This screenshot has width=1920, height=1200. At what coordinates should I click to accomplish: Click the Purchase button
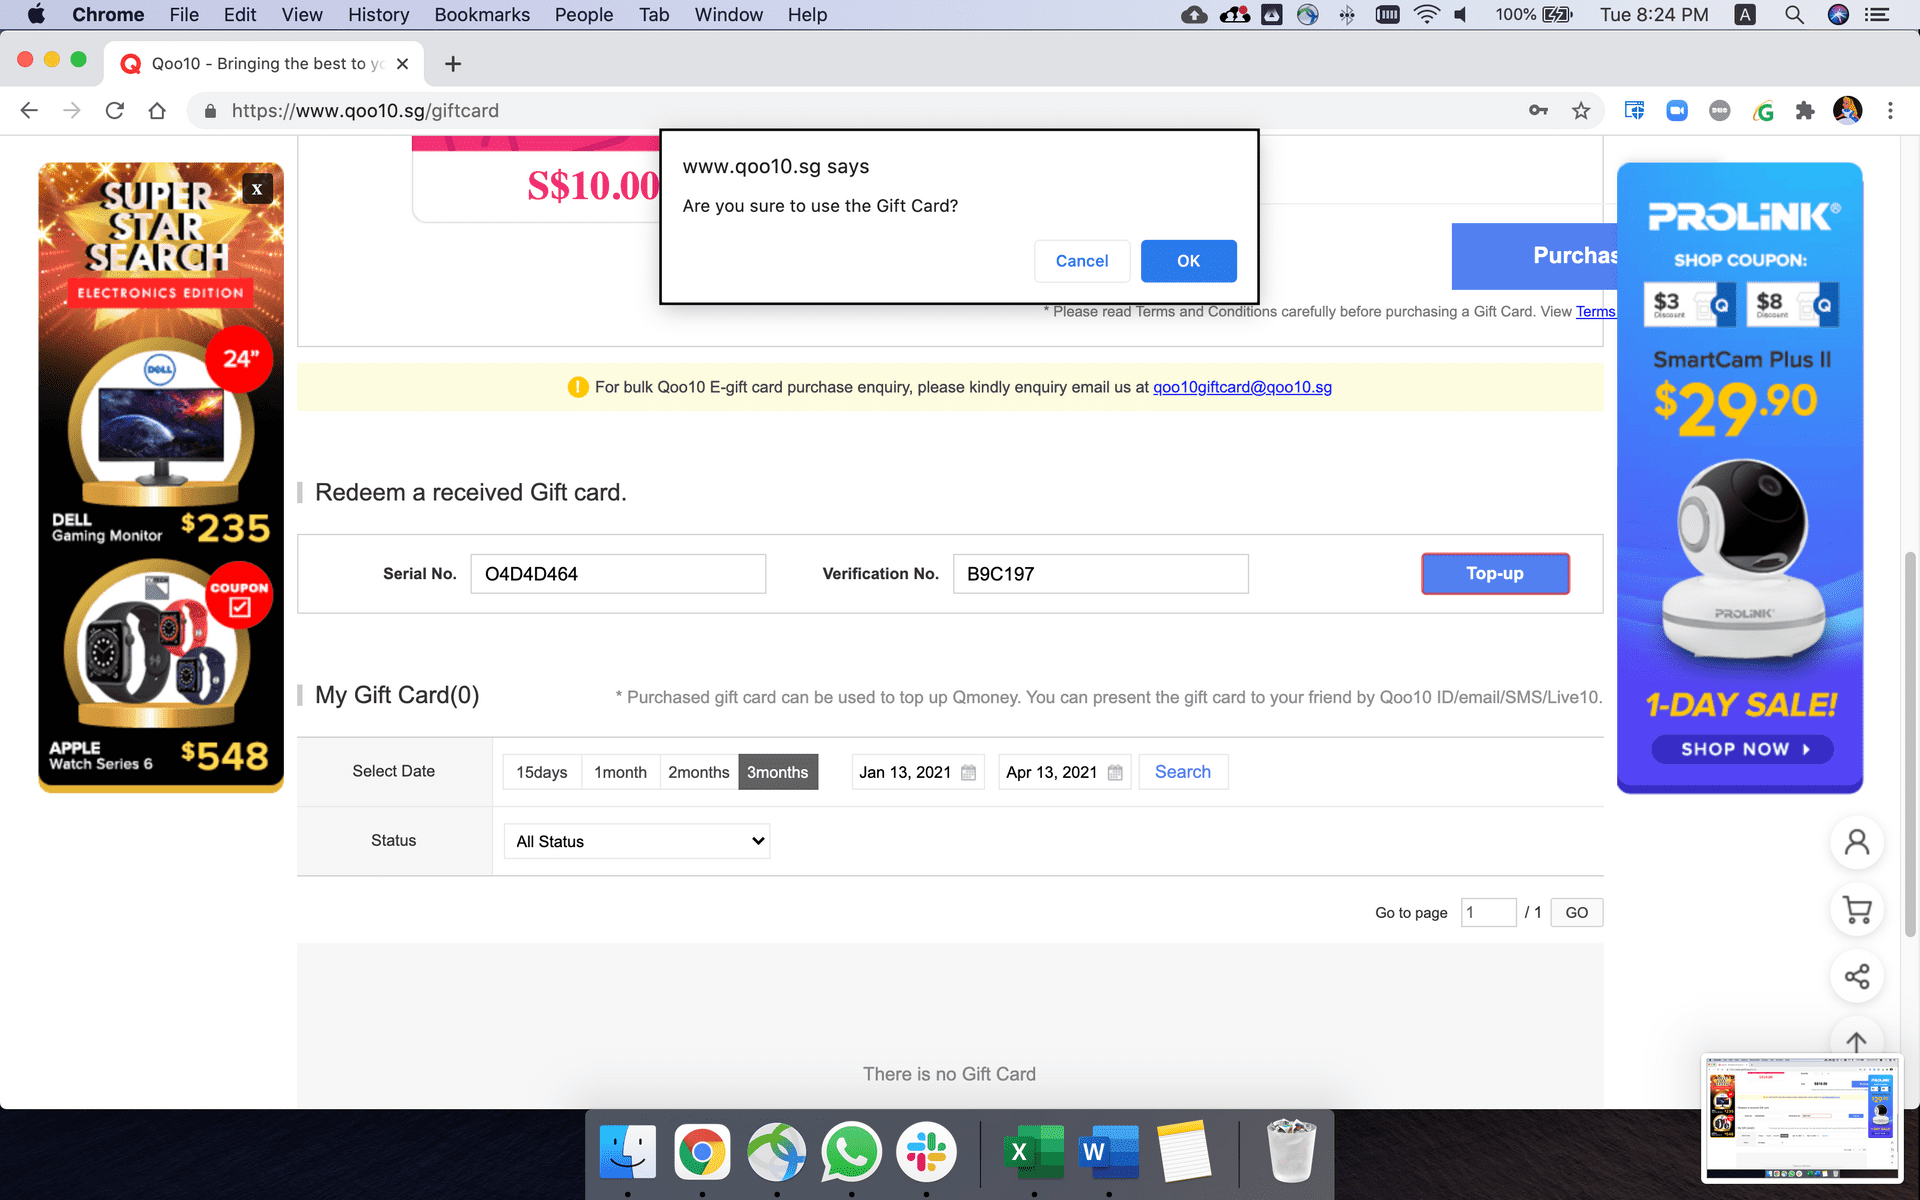tap(1534, 256)
